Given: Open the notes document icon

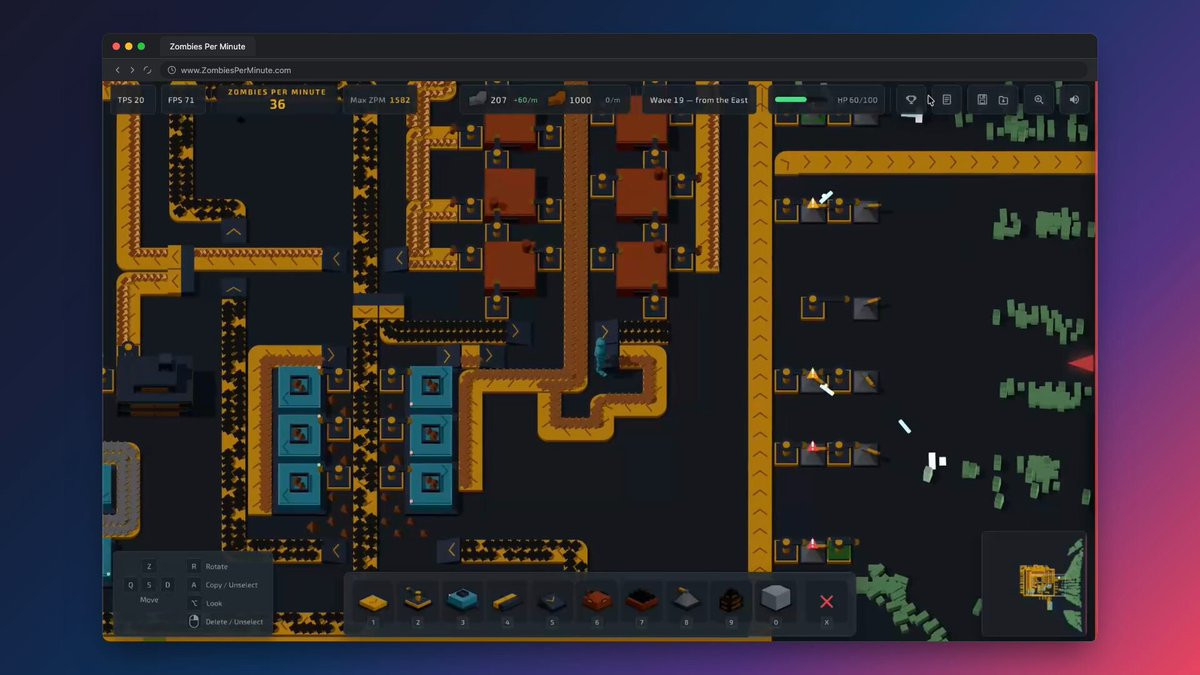Looking at the screenshot, I should [x=946, y=100].
